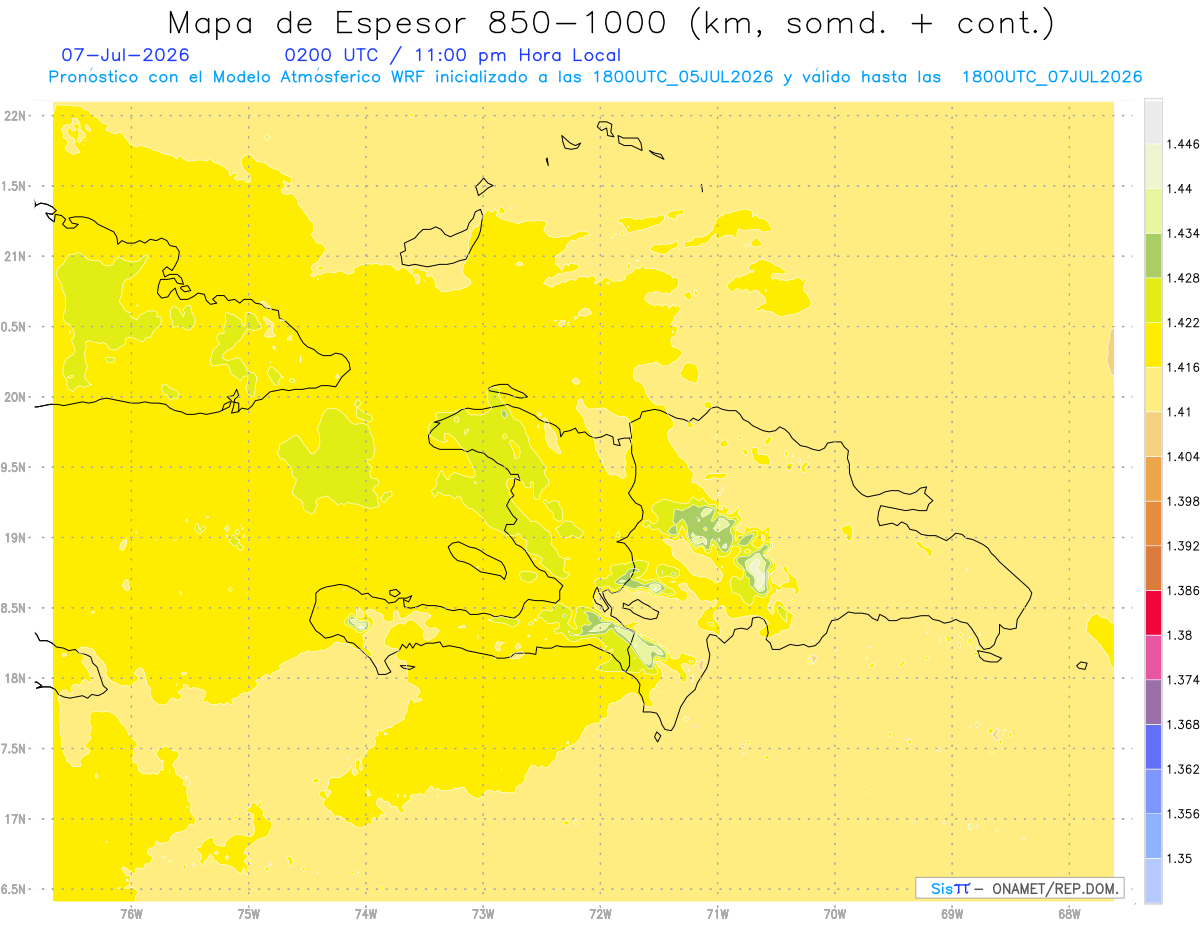
Task: Click the '1.446' legend value
Action: click(1181, 144)
